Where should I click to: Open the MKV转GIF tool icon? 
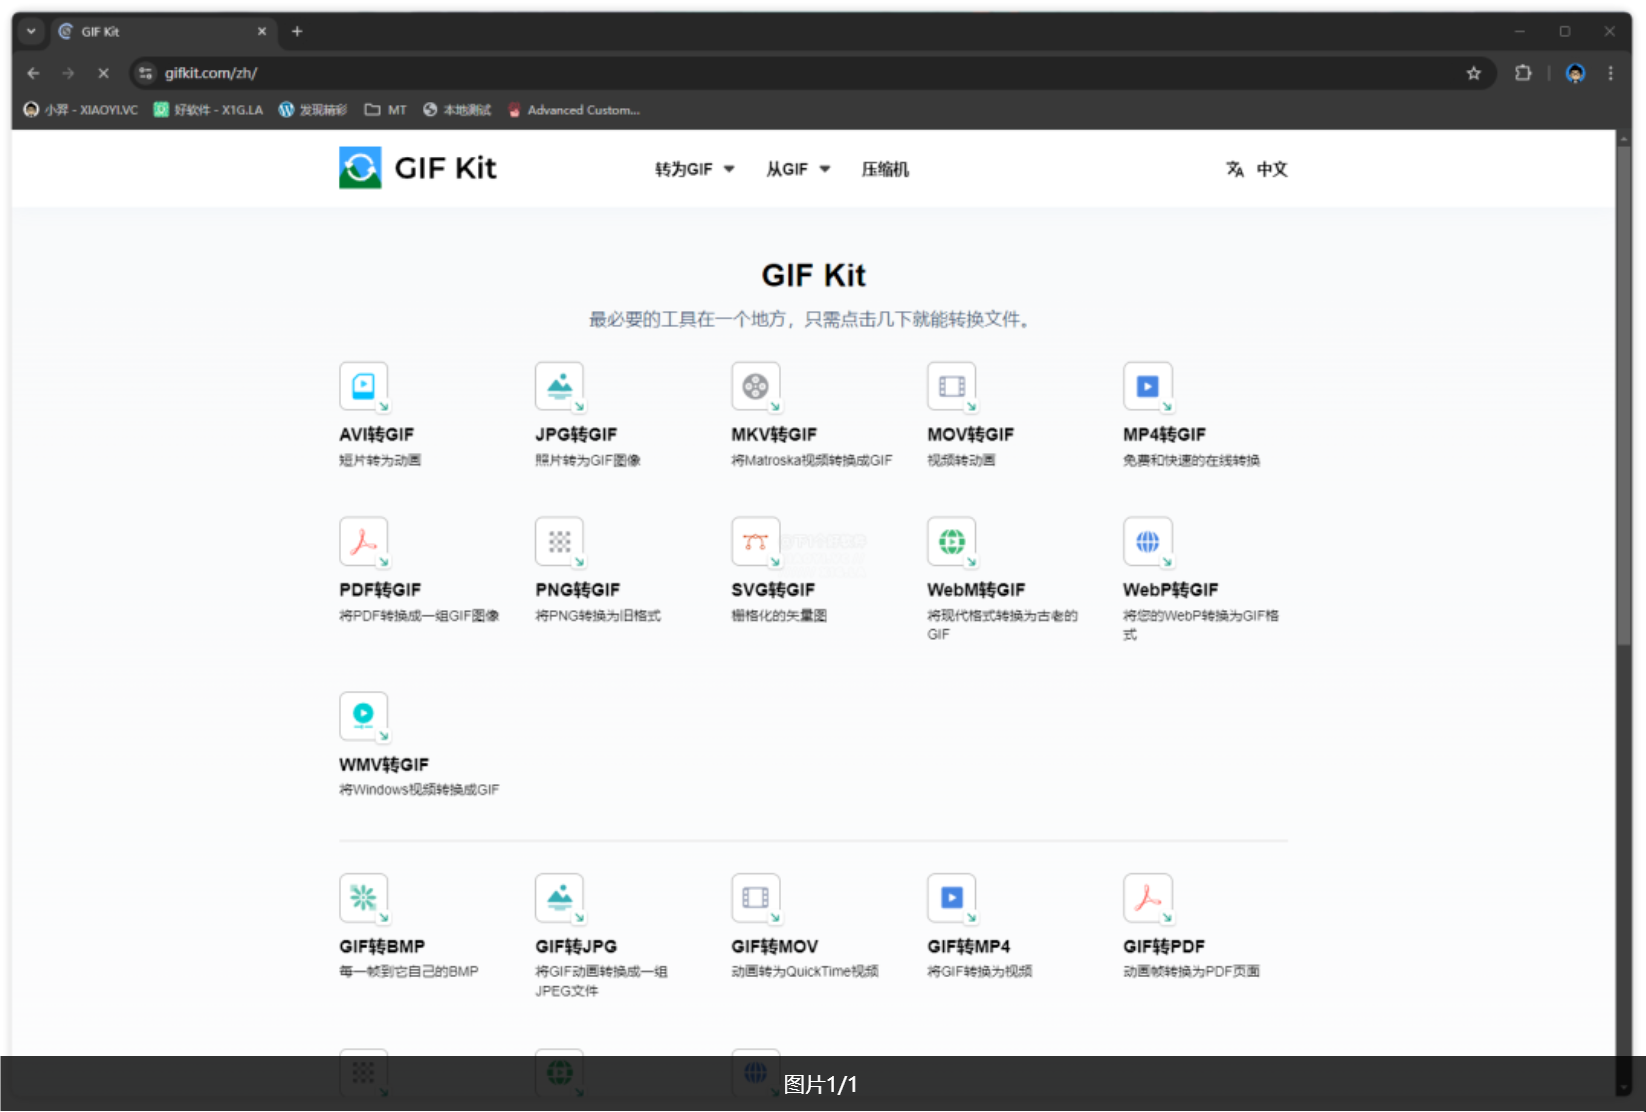click(755, 386)
